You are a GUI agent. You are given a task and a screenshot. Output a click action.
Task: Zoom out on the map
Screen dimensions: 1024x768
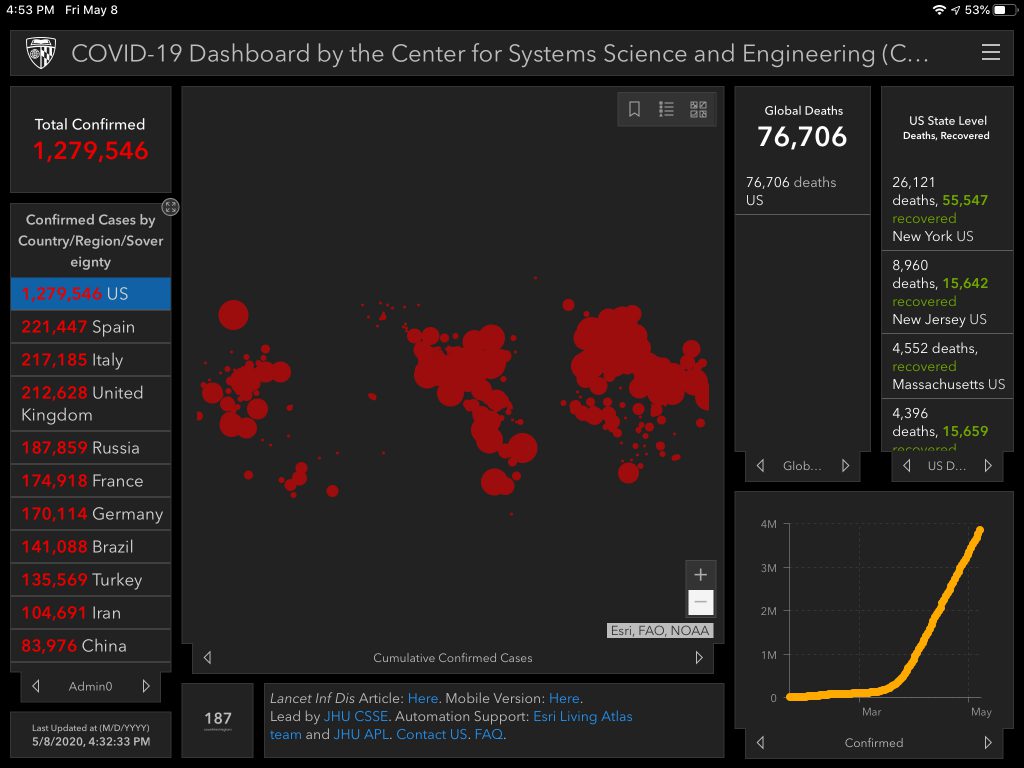tap(700, 602)
